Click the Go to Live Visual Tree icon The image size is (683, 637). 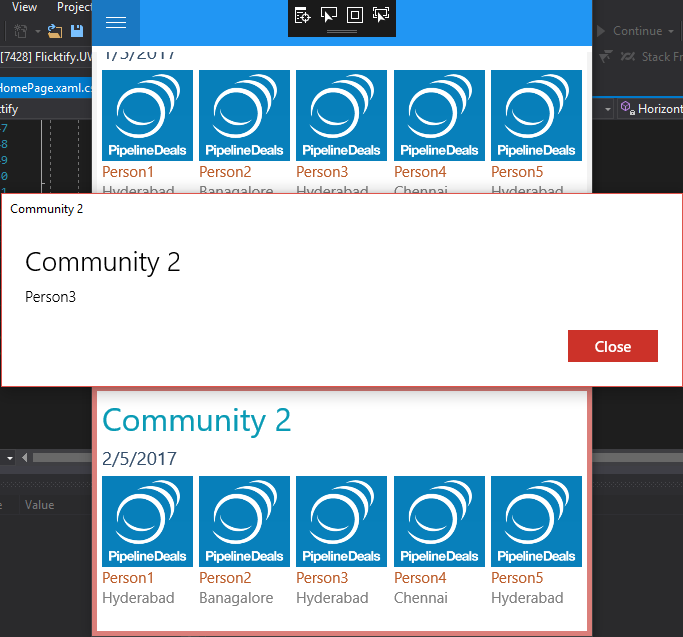[x=302, y=15]
